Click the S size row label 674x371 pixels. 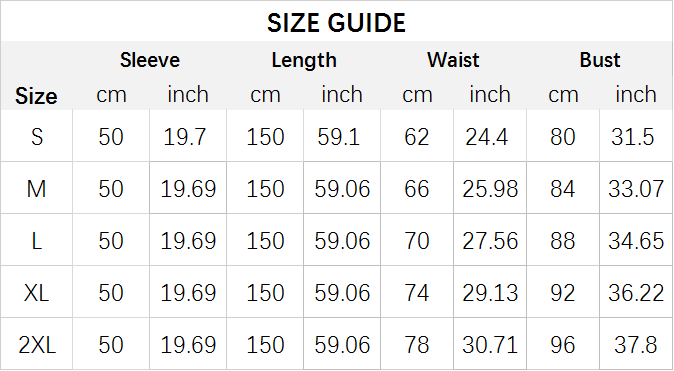[x=37, y=137]
